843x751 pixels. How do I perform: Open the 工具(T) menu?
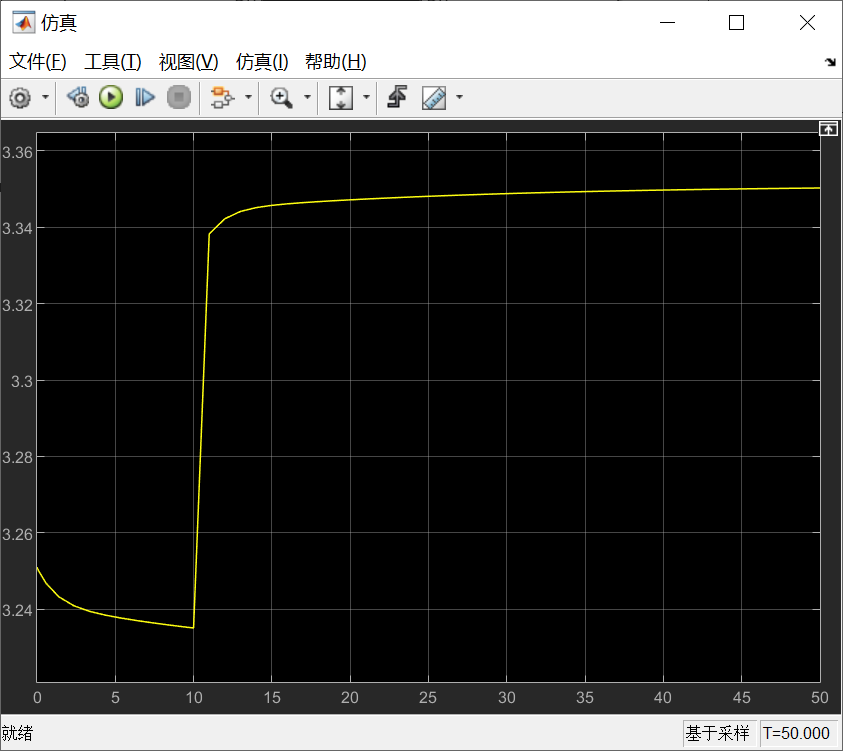(113, 62)
